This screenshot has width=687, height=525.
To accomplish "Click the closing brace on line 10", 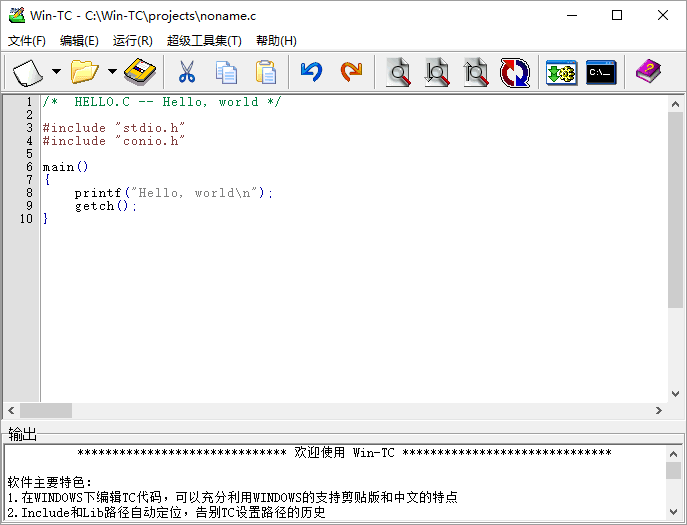I will [45, 218].
